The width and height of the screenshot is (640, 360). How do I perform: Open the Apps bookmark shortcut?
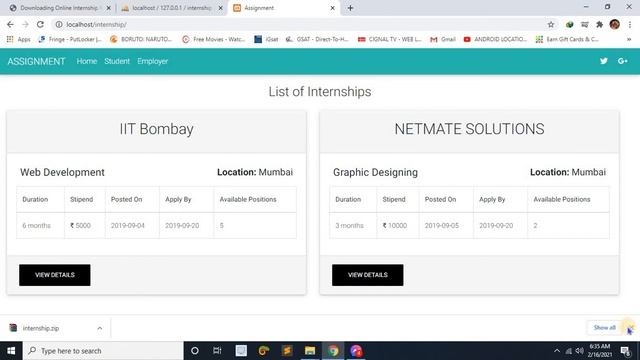(19, 39)
